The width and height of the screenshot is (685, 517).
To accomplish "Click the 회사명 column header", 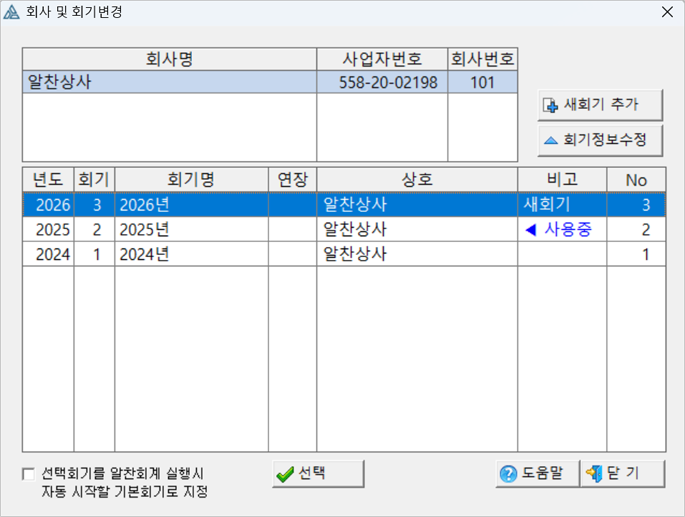I will pos(170,59).
